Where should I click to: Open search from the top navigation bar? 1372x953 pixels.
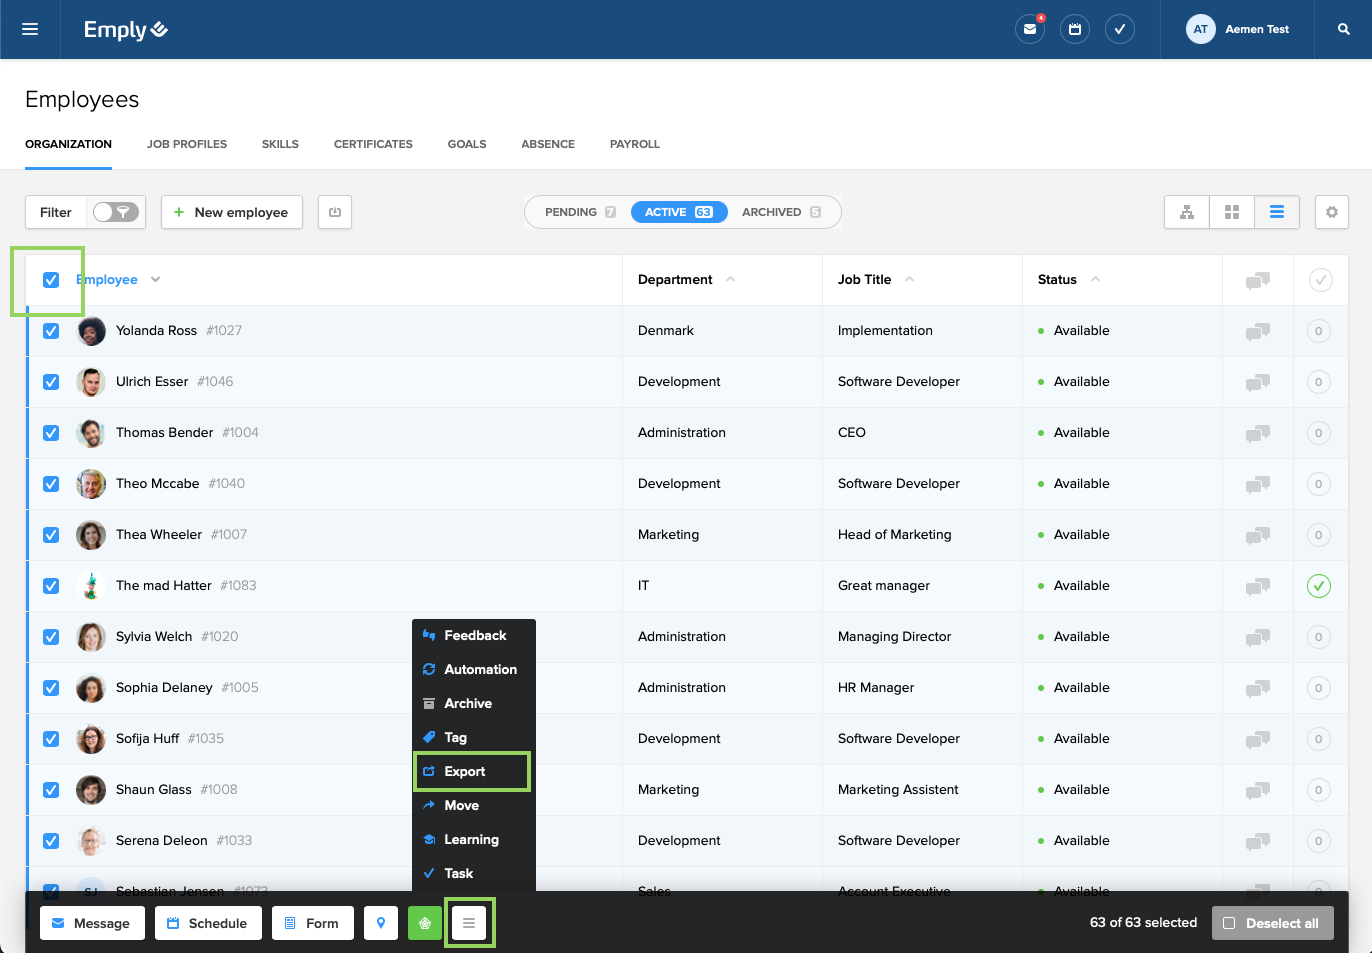click(1343, 29)
